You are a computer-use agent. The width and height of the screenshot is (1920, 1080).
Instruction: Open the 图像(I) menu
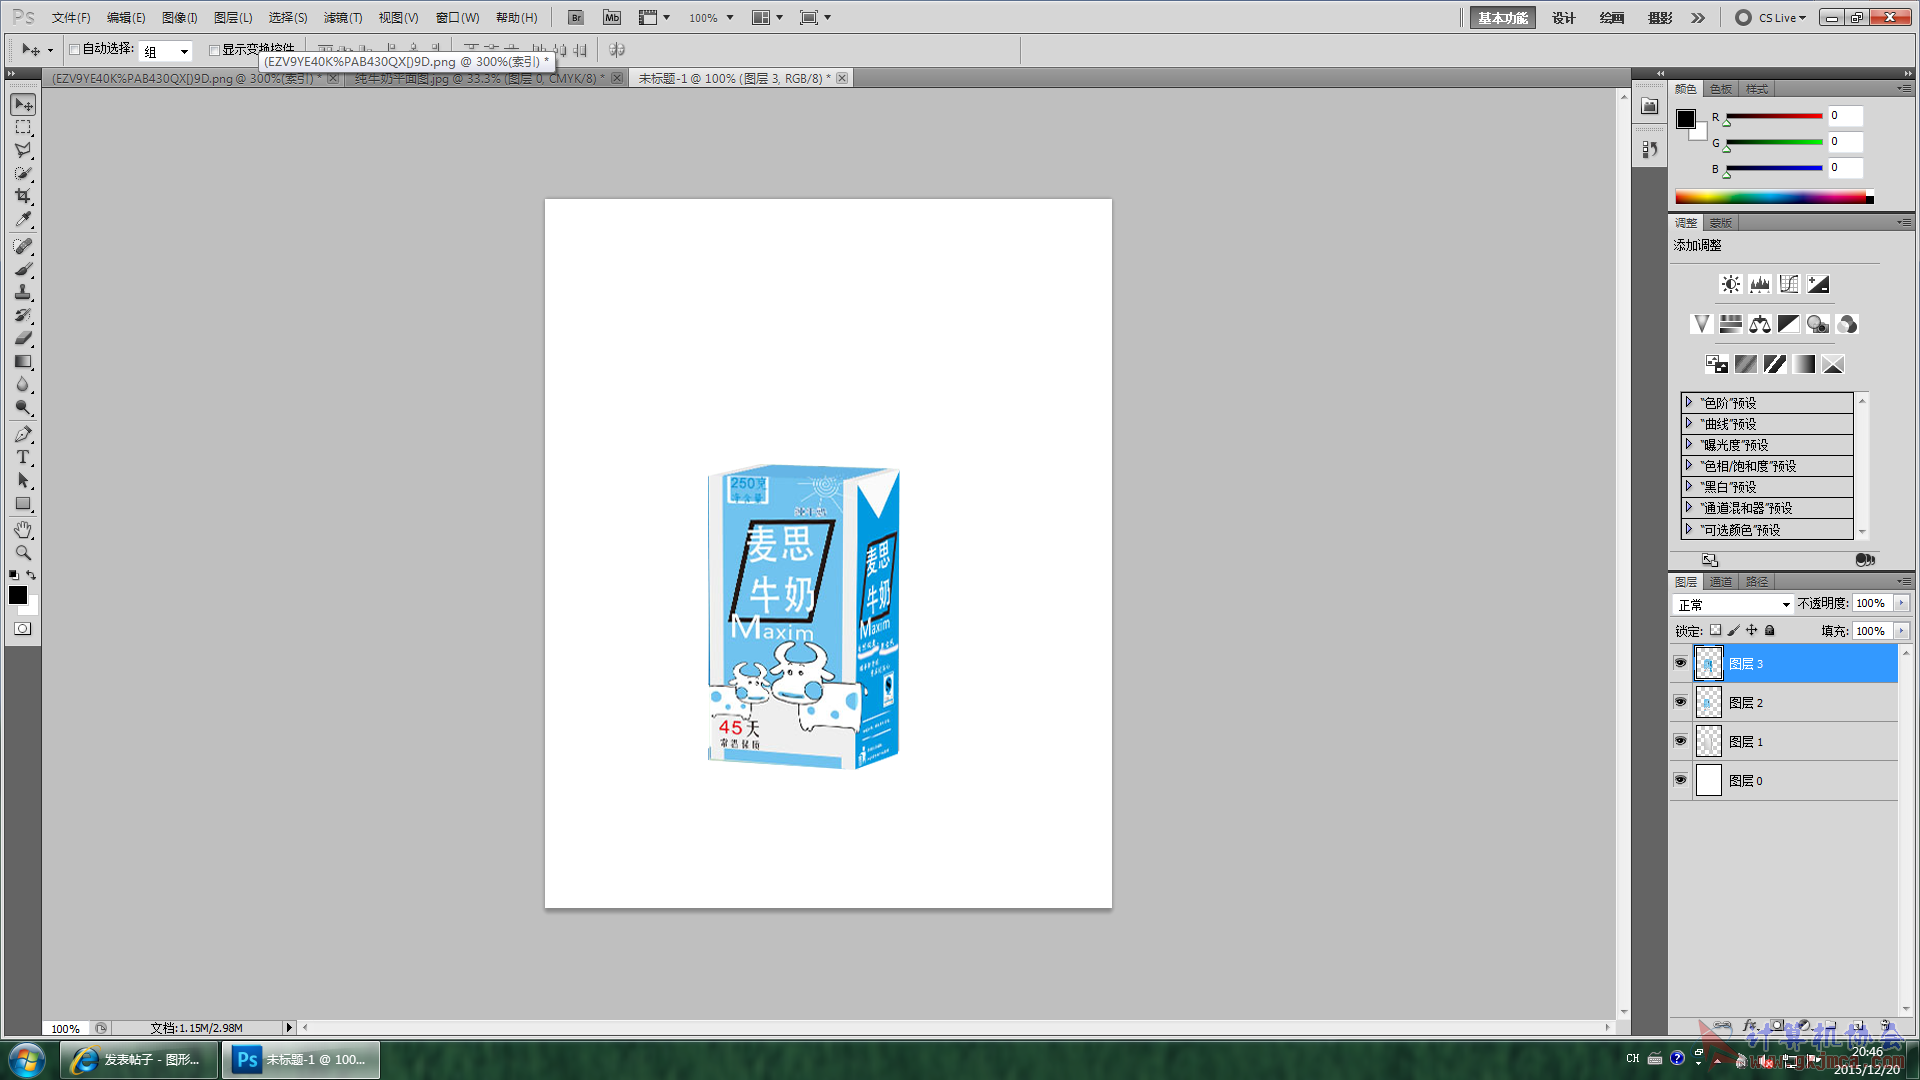(180, 18)
